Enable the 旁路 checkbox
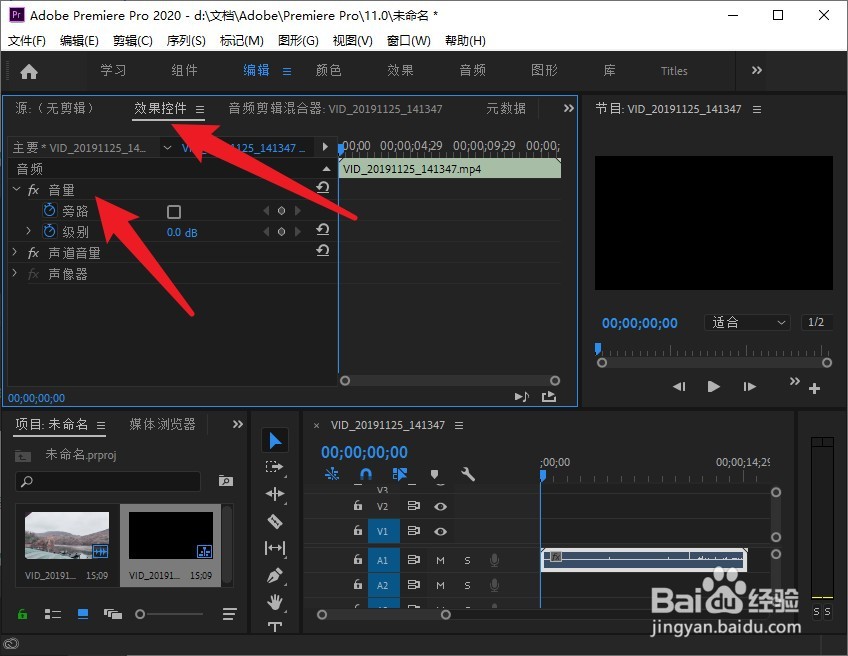Viewport: 848px width, 656px height. (174, 211)
